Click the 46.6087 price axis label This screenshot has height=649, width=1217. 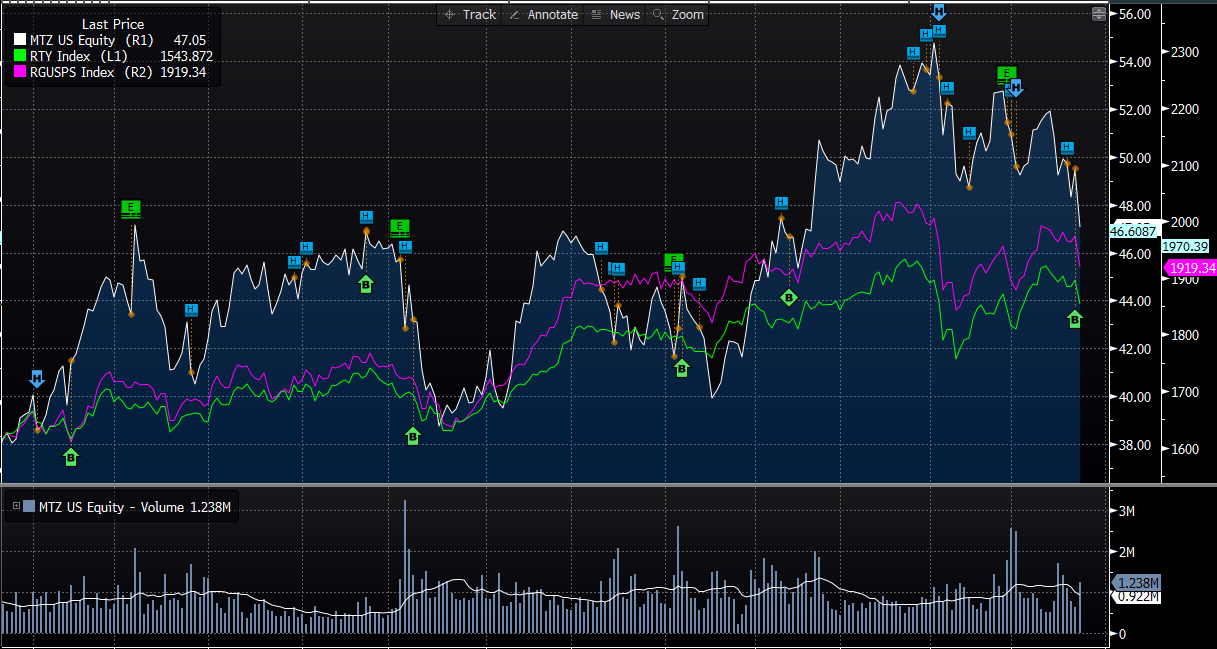1132,231
